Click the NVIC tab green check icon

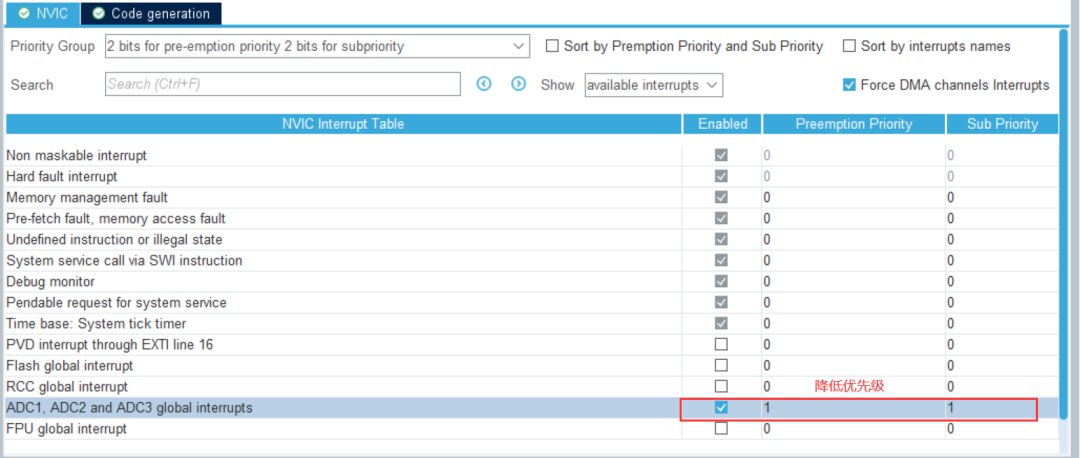24,13
